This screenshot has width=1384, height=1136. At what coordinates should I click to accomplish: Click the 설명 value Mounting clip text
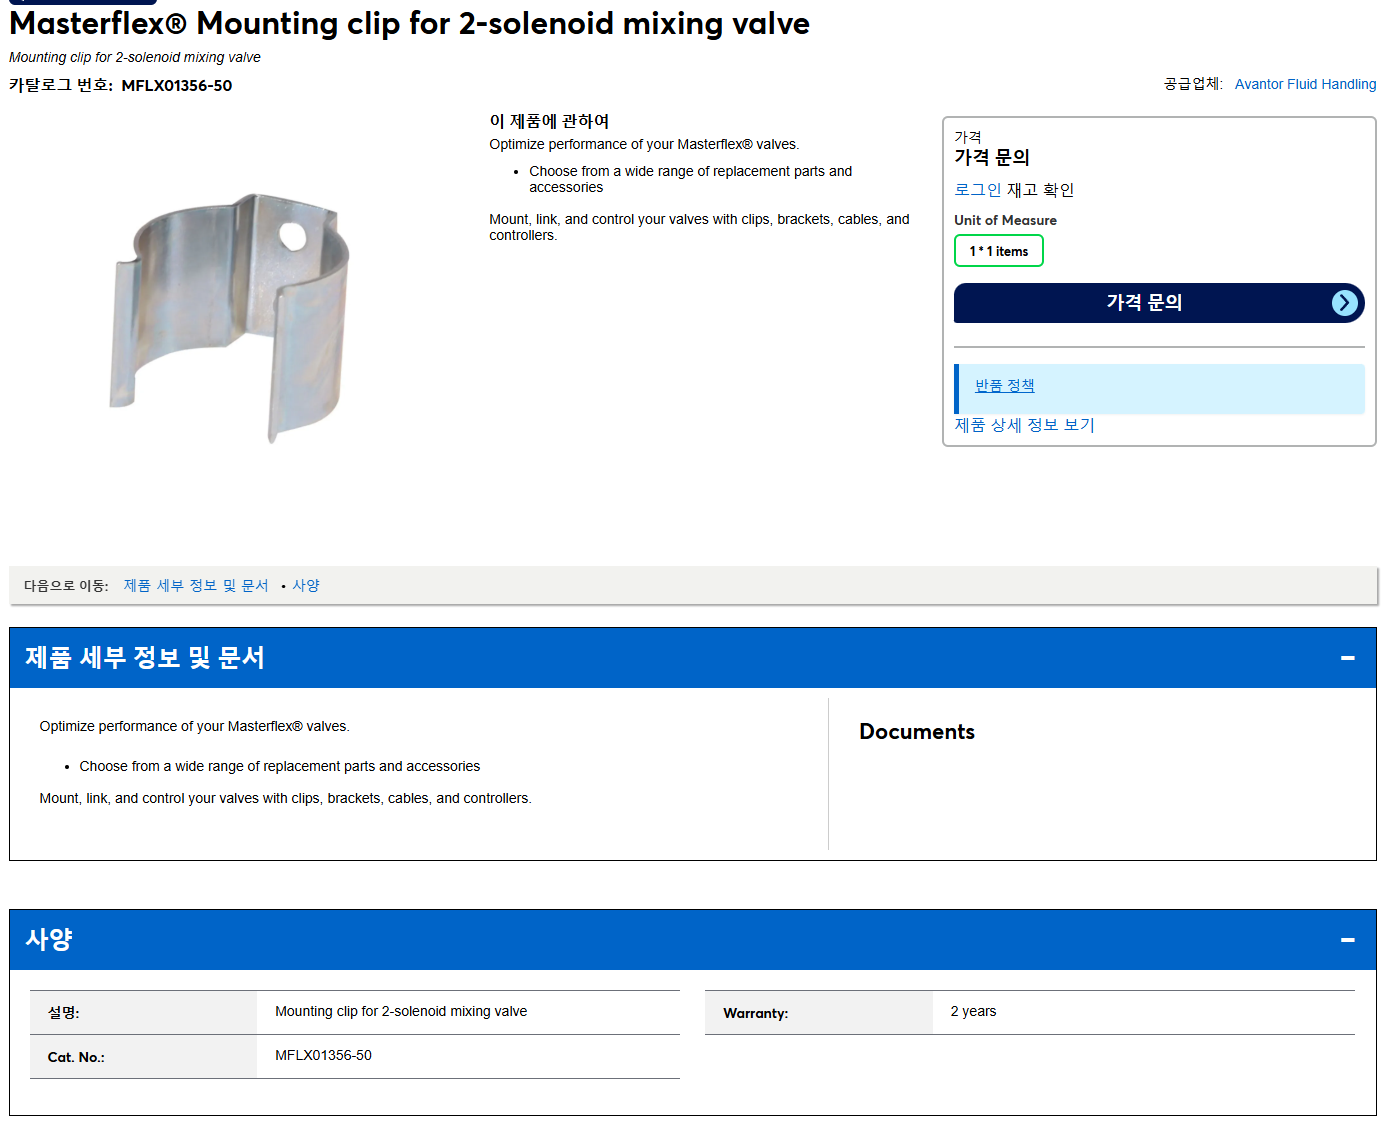pos(401,1012)
